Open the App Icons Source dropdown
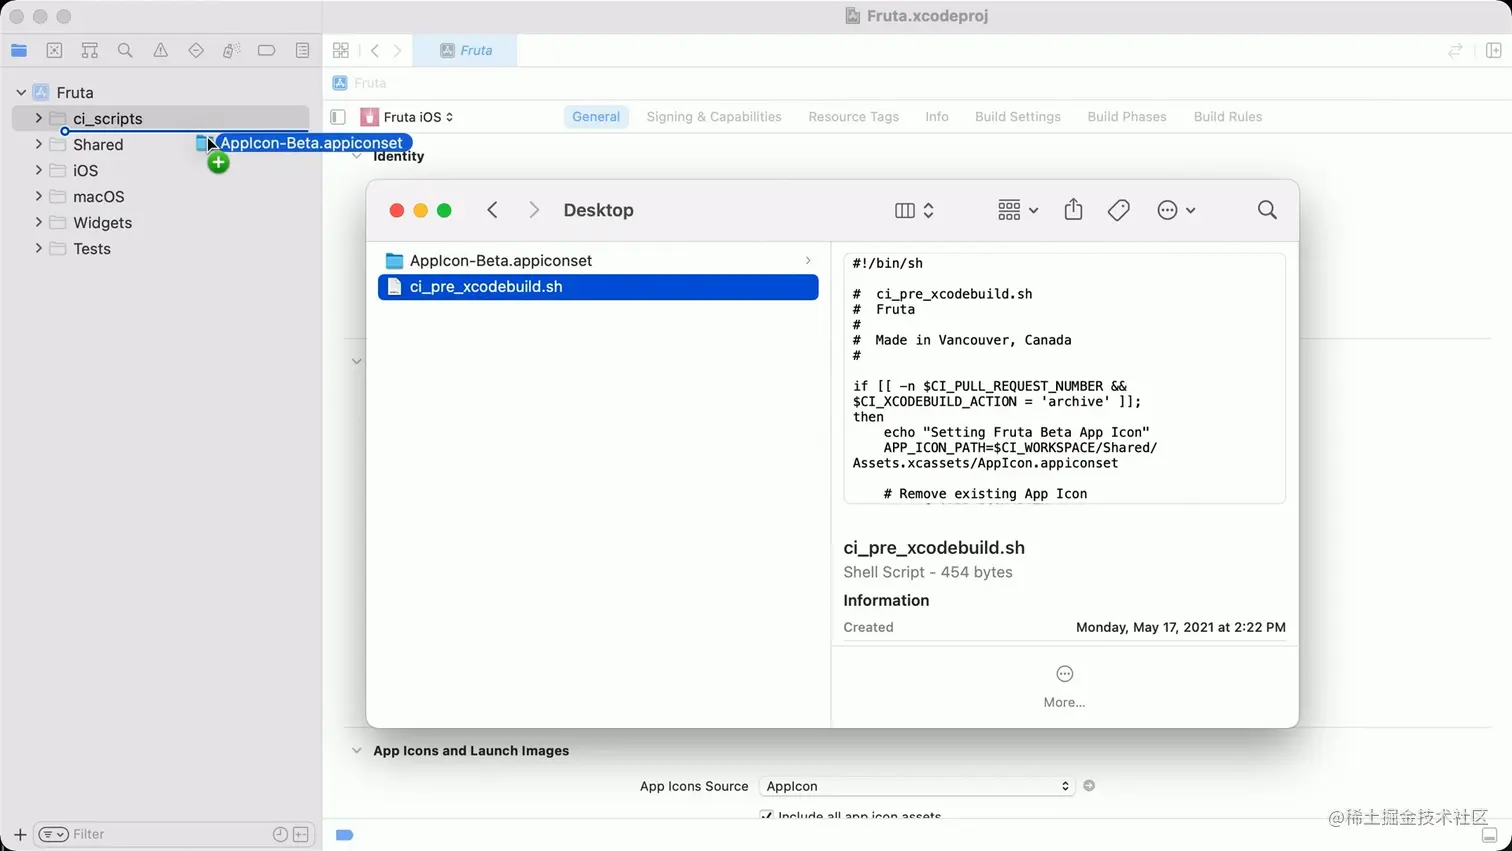The height and width of the screenshot is (851, 1512). (x=916, y=786)
